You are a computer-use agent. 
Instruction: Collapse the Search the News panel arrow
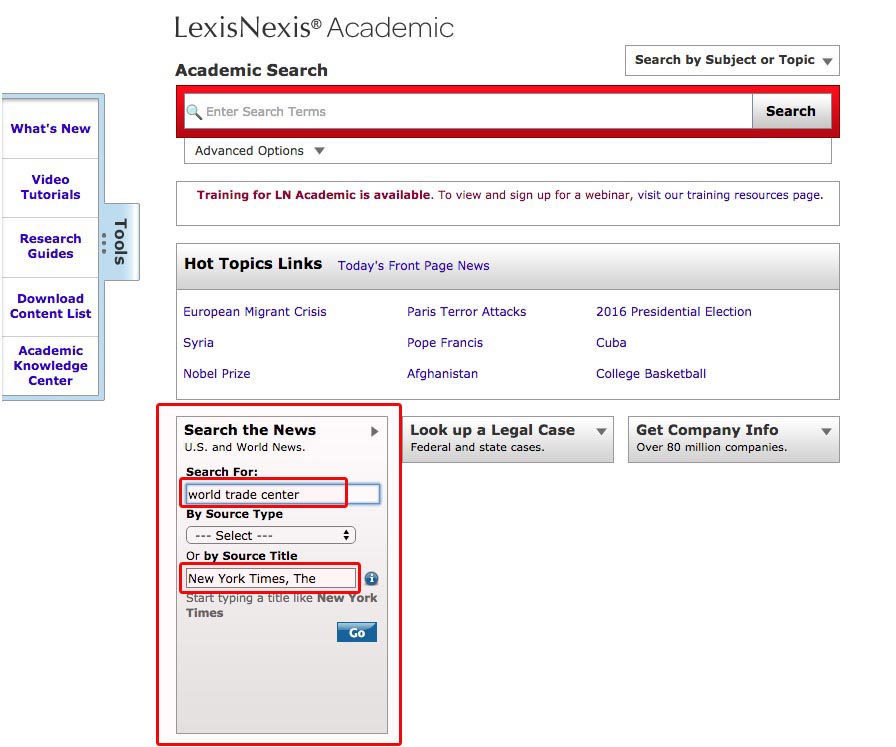(x=374, y=432)
